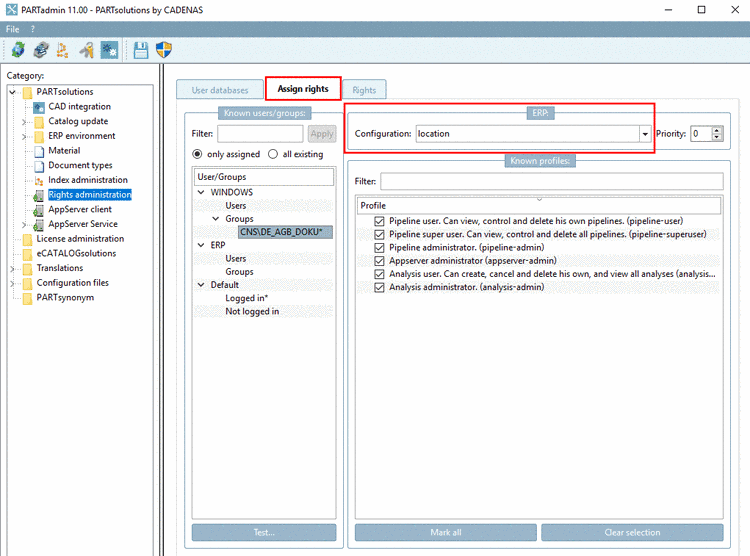The width and height of the screenshot is (750, 556).
Task: Click the Document types page icon
Action: pos(39,166)
